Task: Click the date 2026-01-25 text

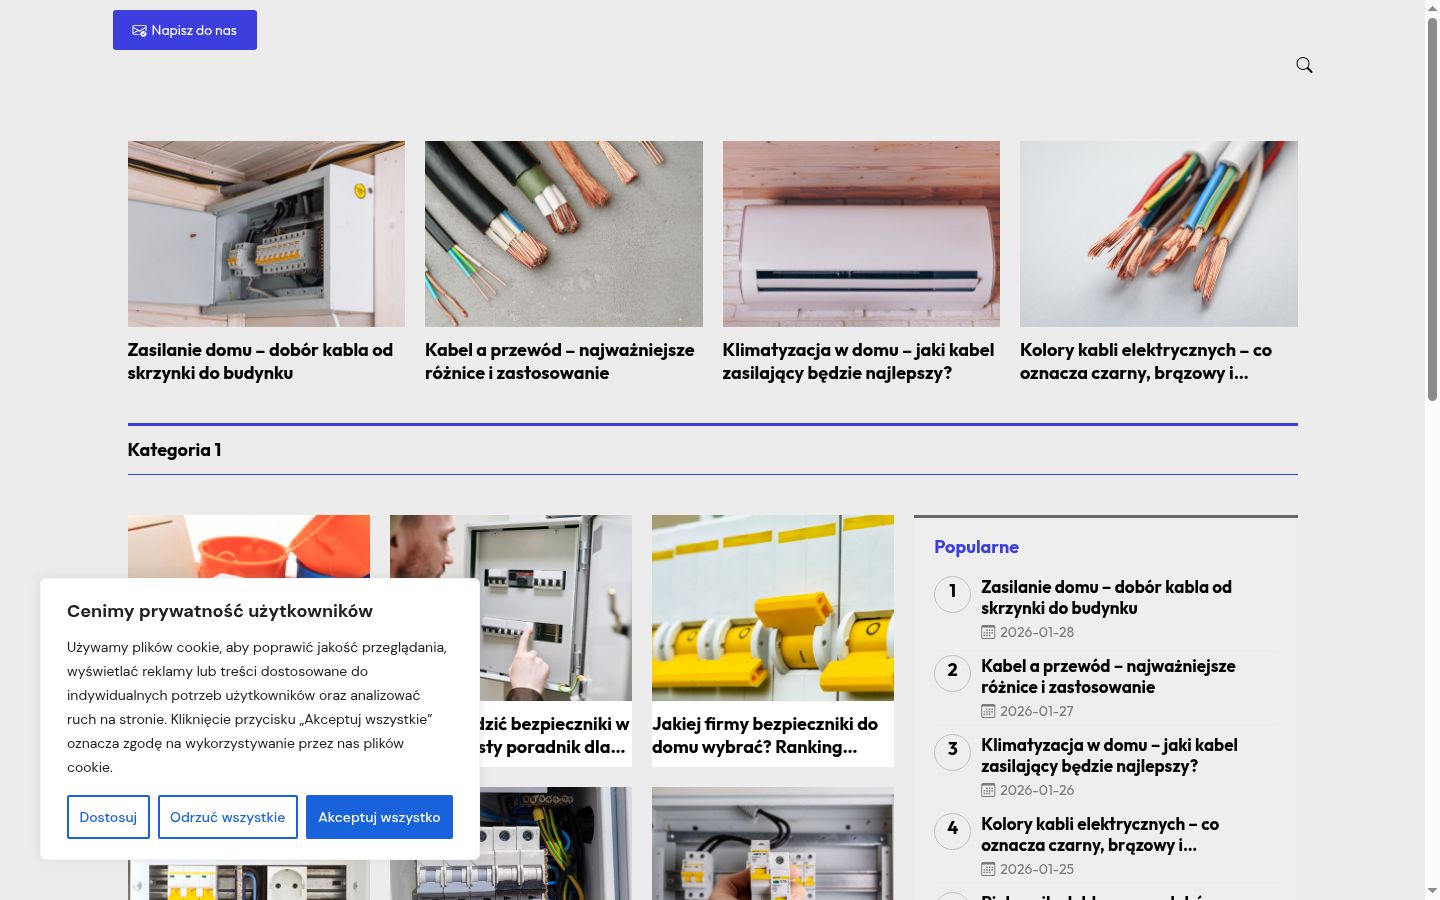Action: (x=1037, y=869)
